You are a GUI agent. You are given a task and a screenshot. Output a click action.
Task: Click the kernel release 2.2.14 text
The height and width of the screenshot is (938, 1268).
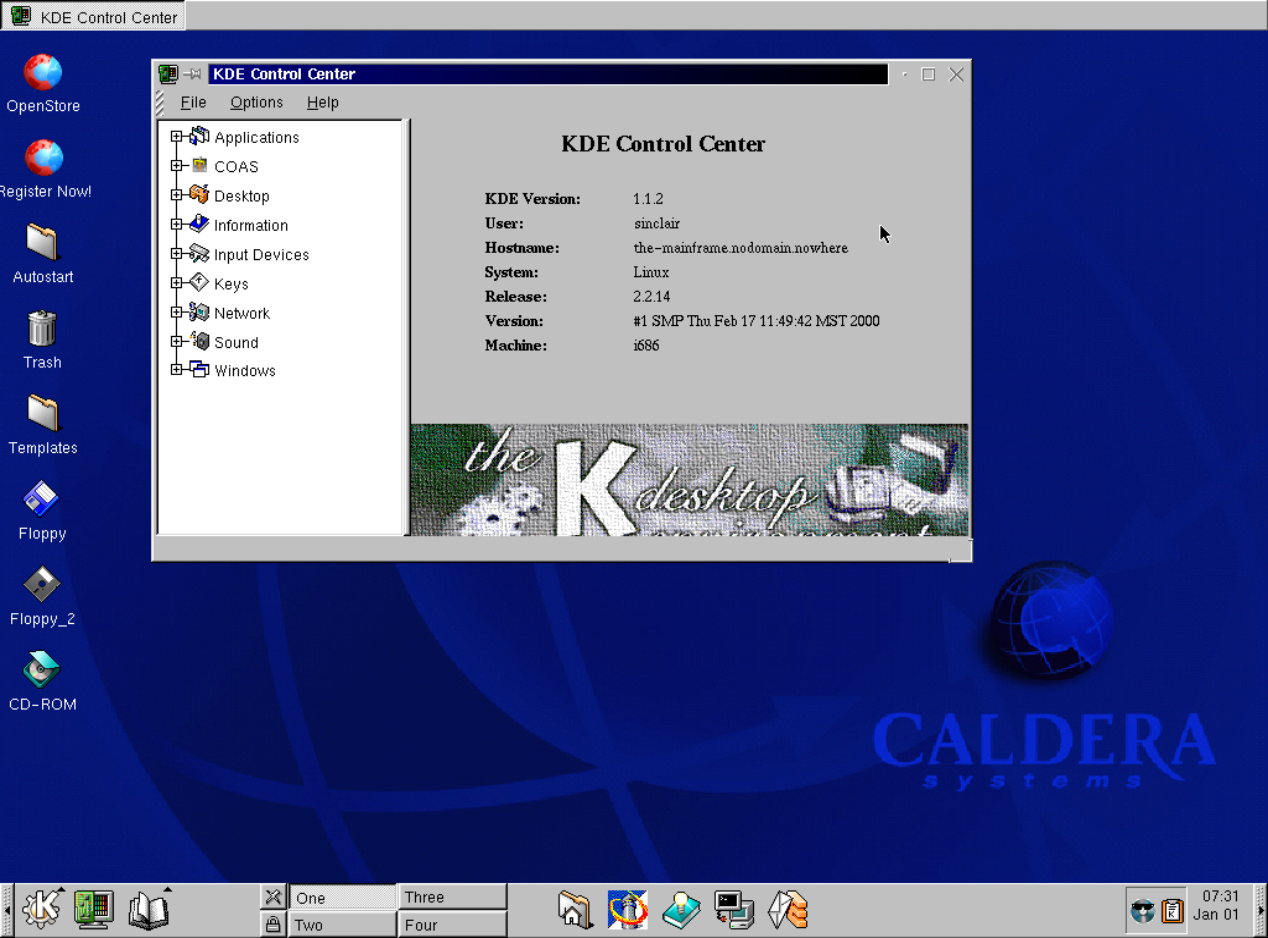(651, 297)
